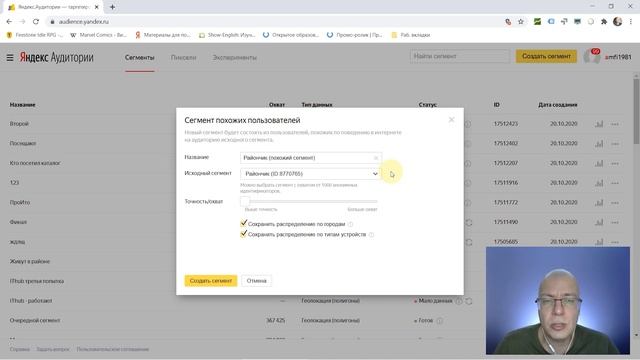Switch to the Сегменты tab

pos(140,58)
